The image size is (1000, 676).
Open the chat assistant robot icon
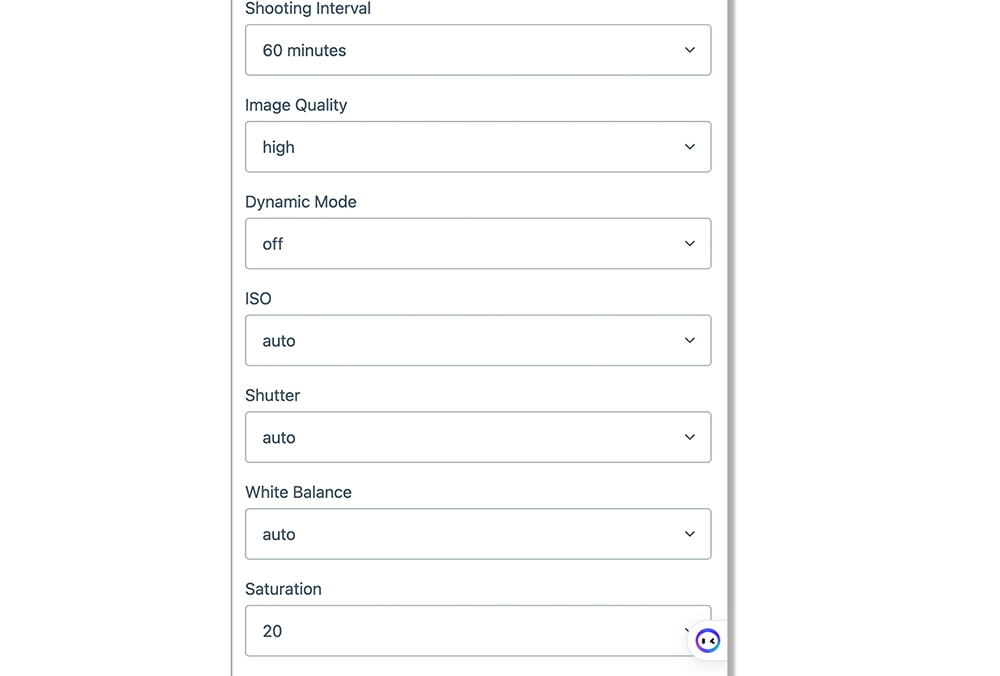(707, 640)
